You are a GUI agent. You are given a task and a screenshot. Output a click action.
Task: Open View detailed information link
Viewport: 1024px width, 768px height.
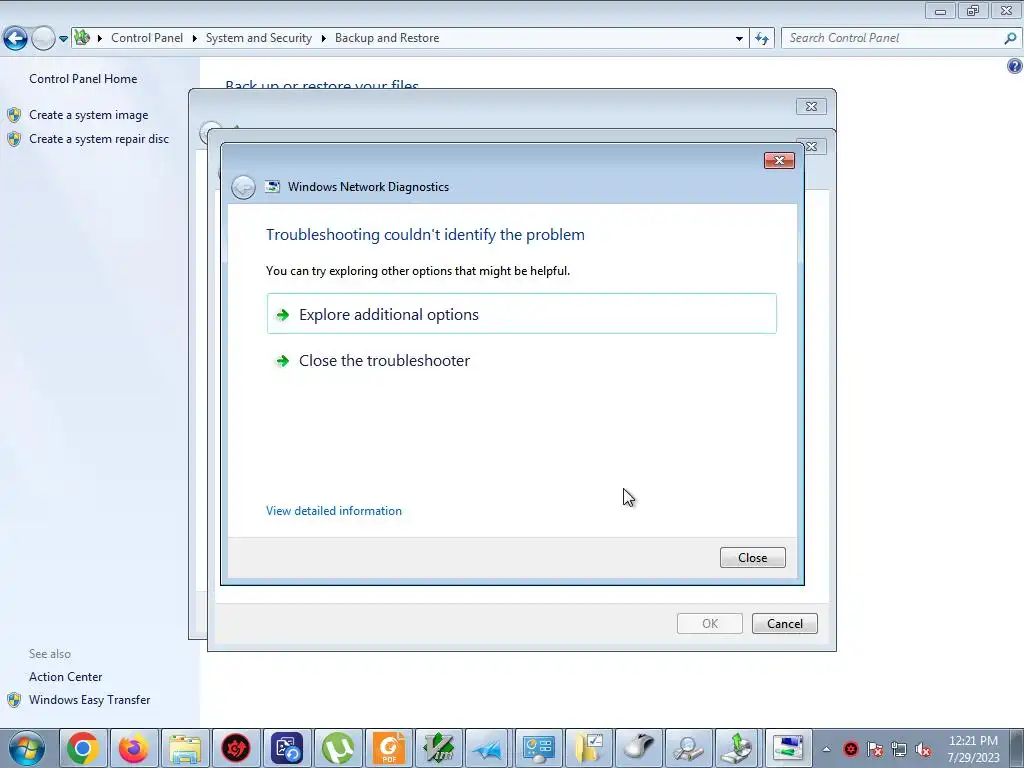pyautogui.click(x=334, y=511)
